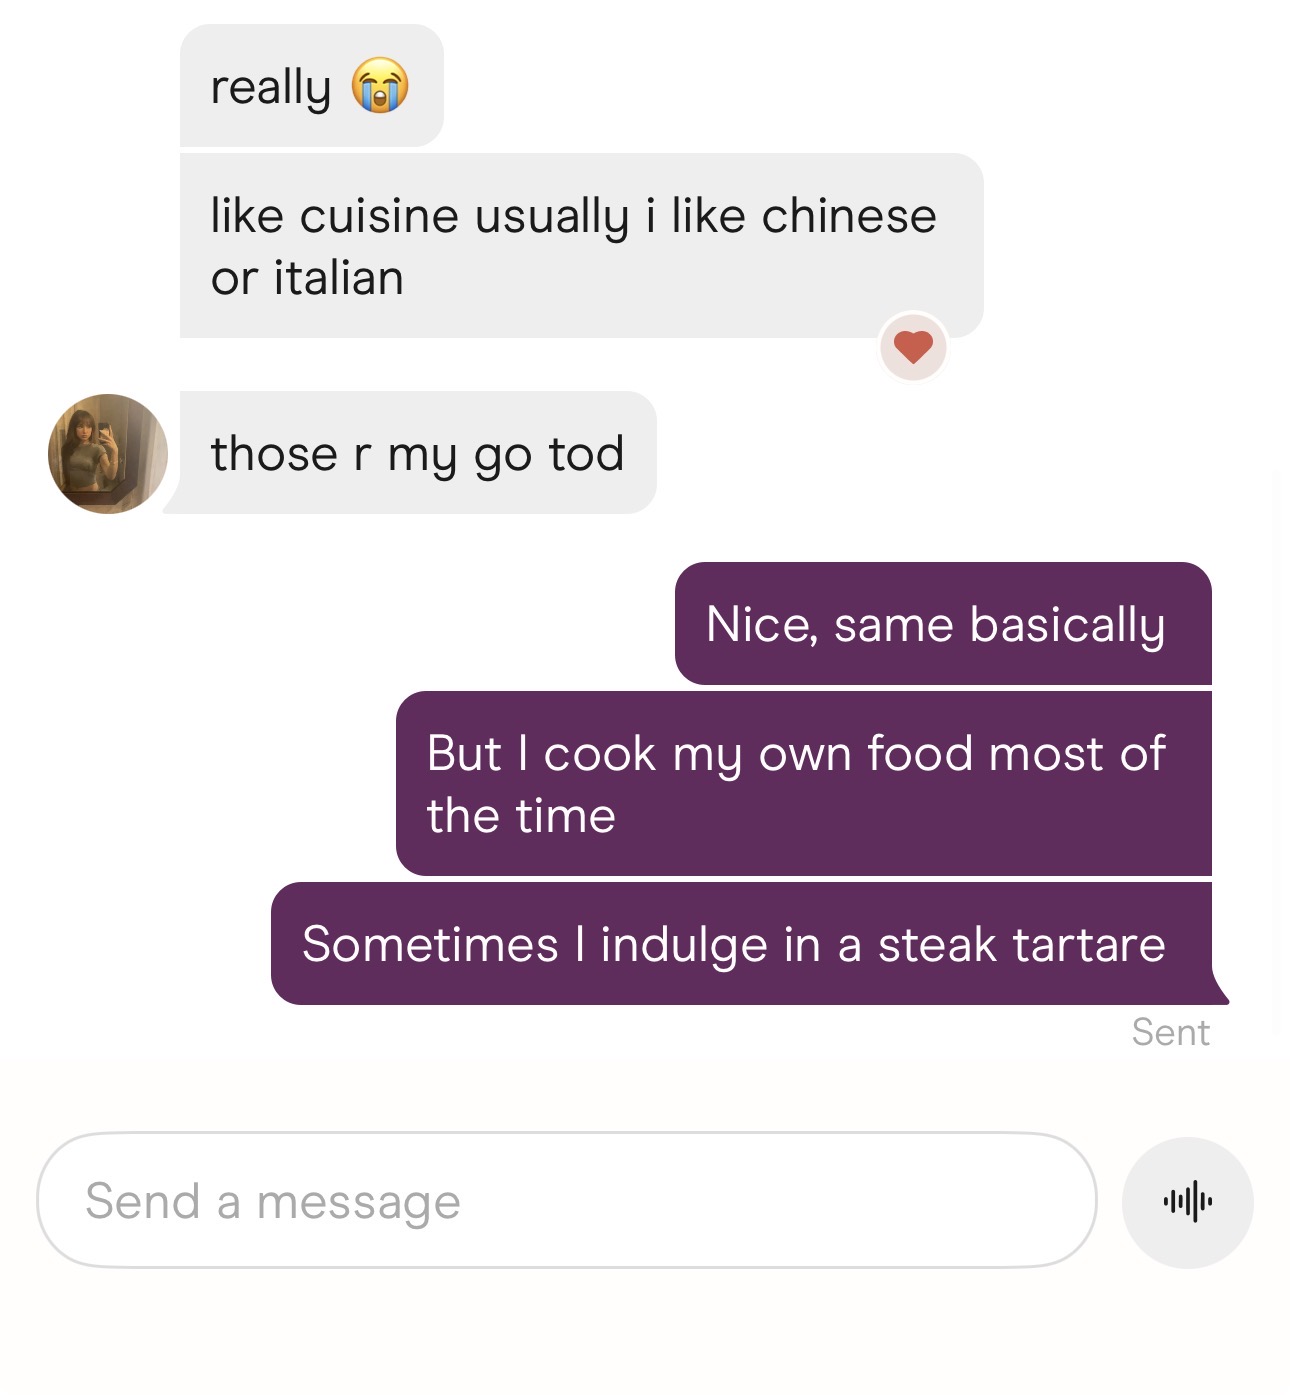Click the word "italian" in the received message
This screenshot has height=1395, width=1290.
pos(339,278)
